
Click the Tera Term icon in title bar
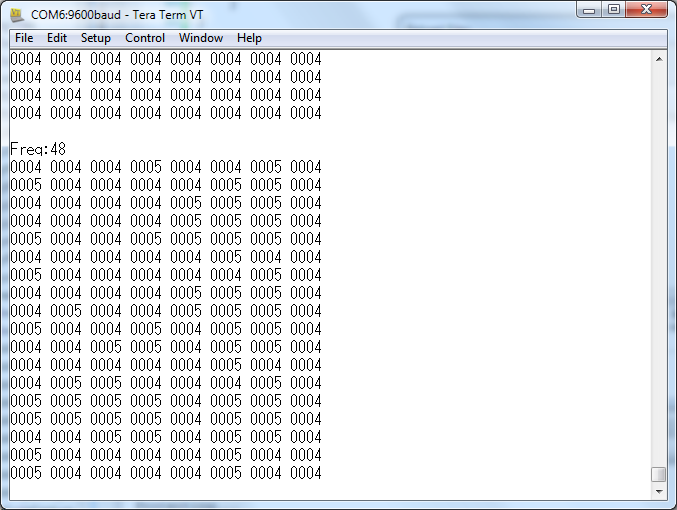click(17, 13)
